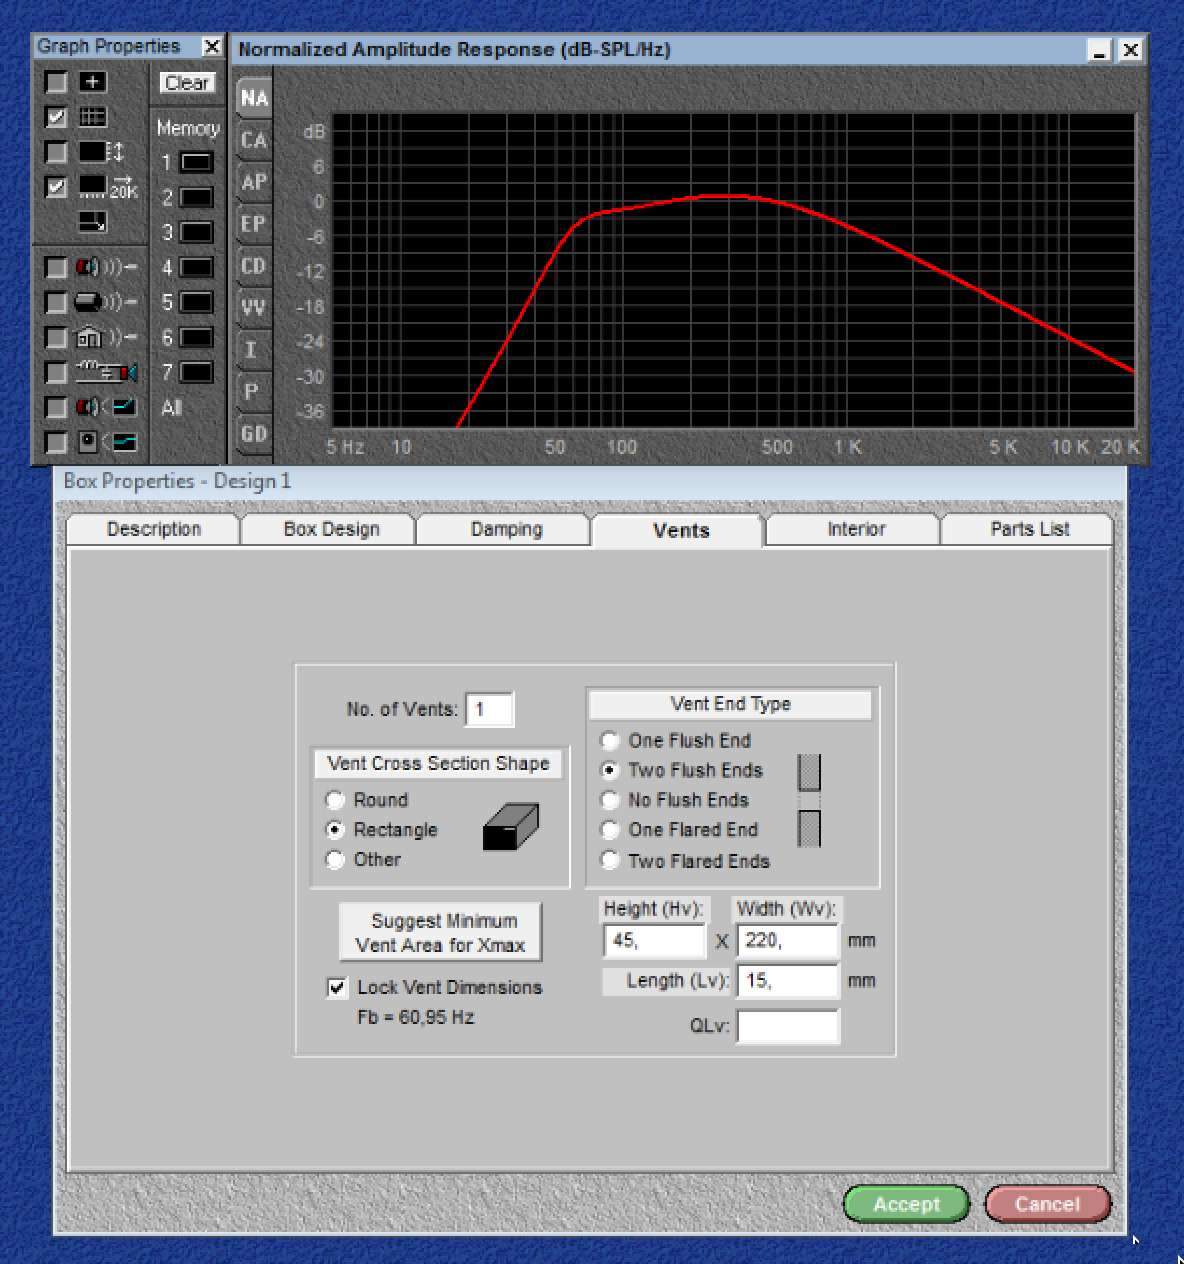
Task: Select the One Flush End radio button
Action: tap(610, 741)
